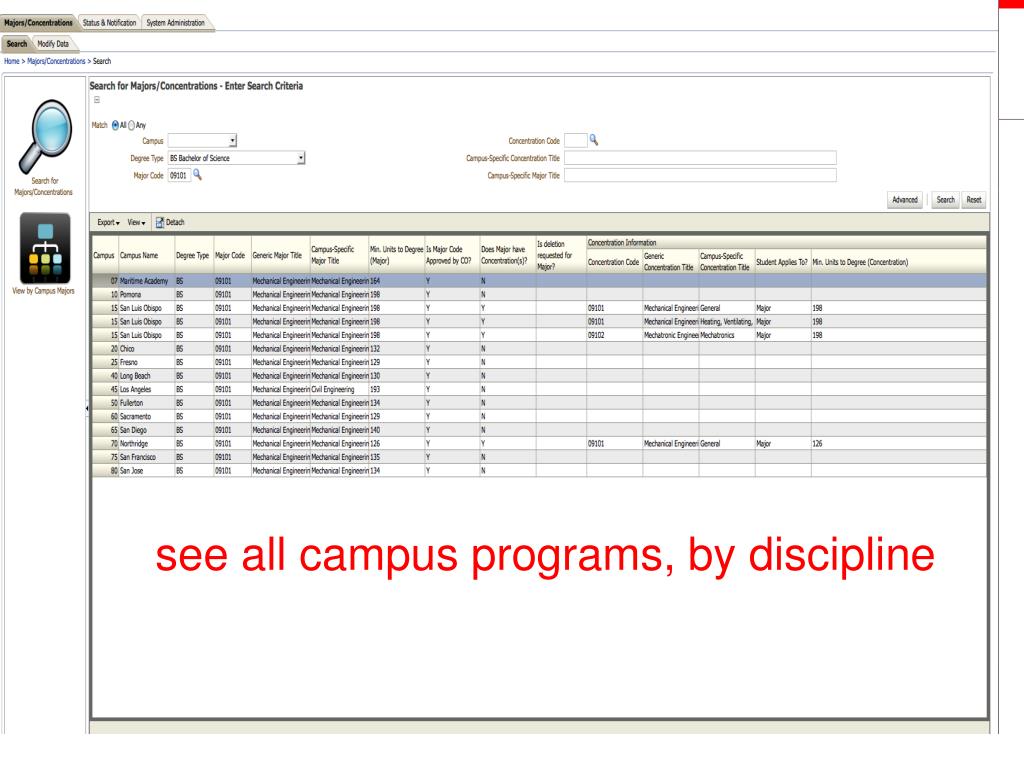The height and width of the screenshot is (768, 1024).
Task: Select the Maritime Academy row
Action: click(x=539, y=281)
